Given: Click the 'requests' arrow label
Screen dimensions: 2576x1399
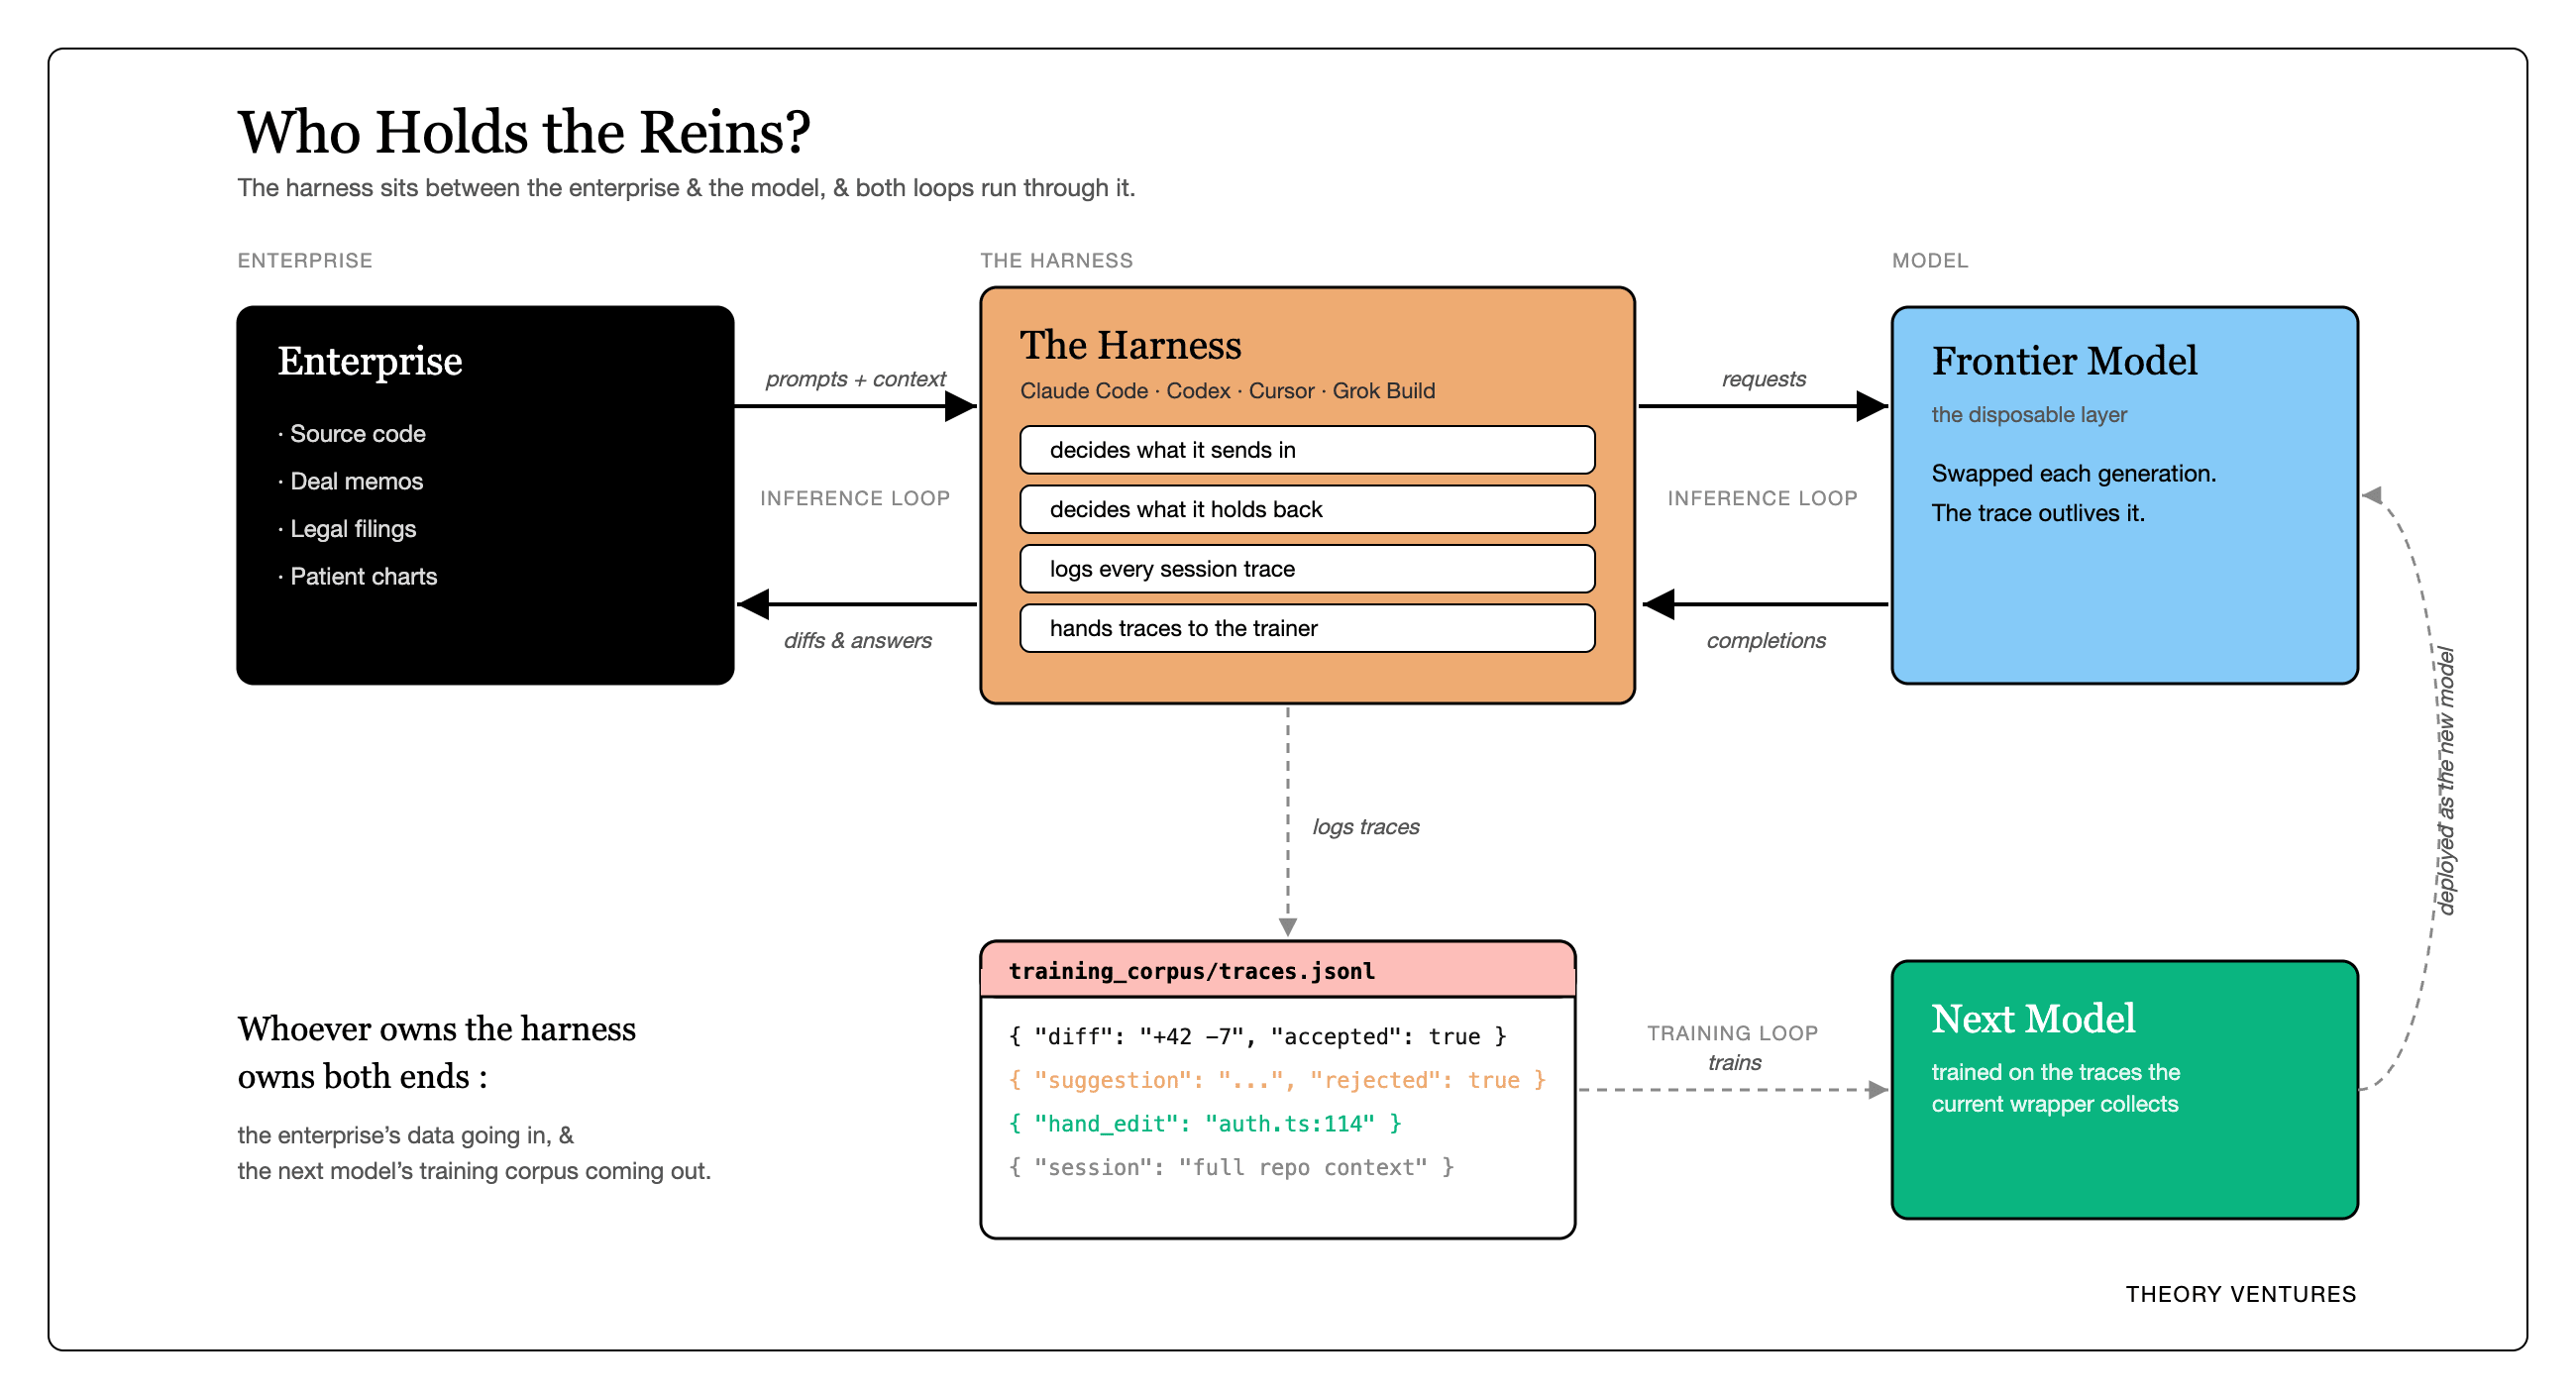Looking at the screenshot, I should 1763,379.
